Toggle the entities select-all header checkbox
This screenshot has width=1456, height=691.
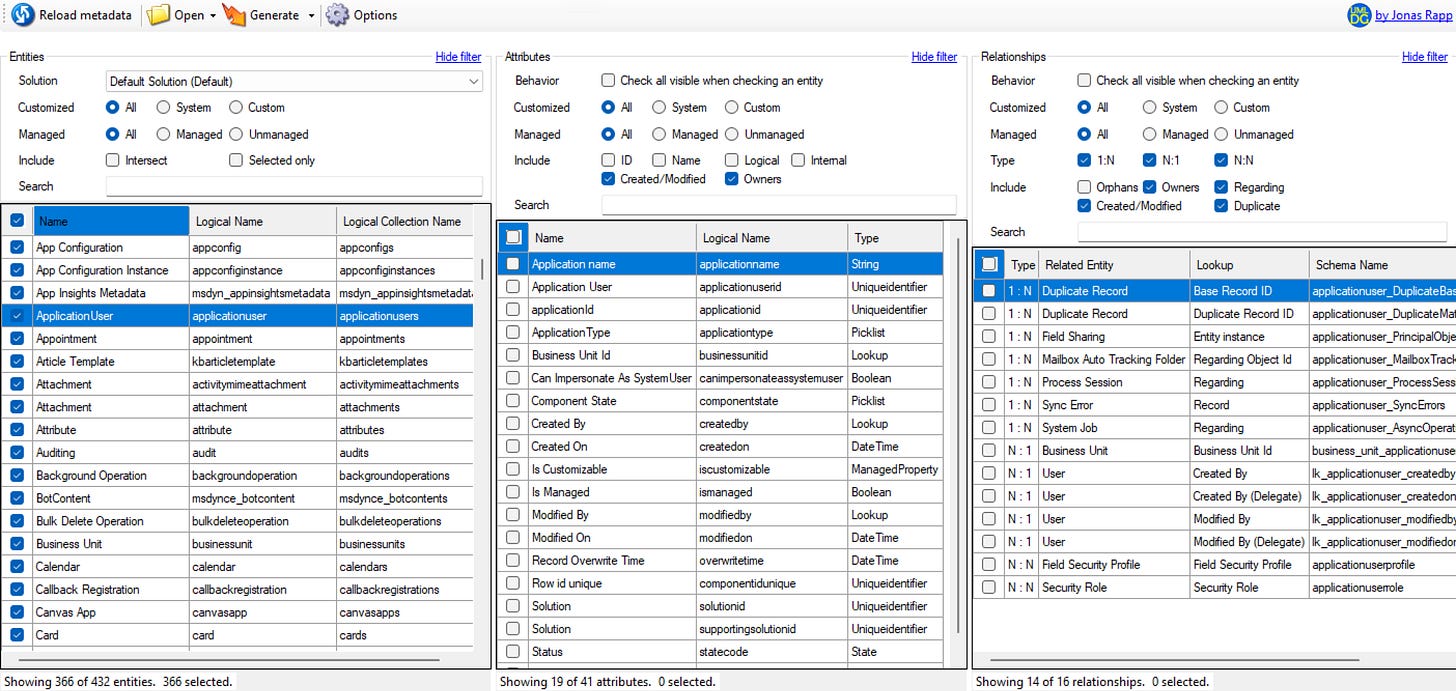click(17, 221)
